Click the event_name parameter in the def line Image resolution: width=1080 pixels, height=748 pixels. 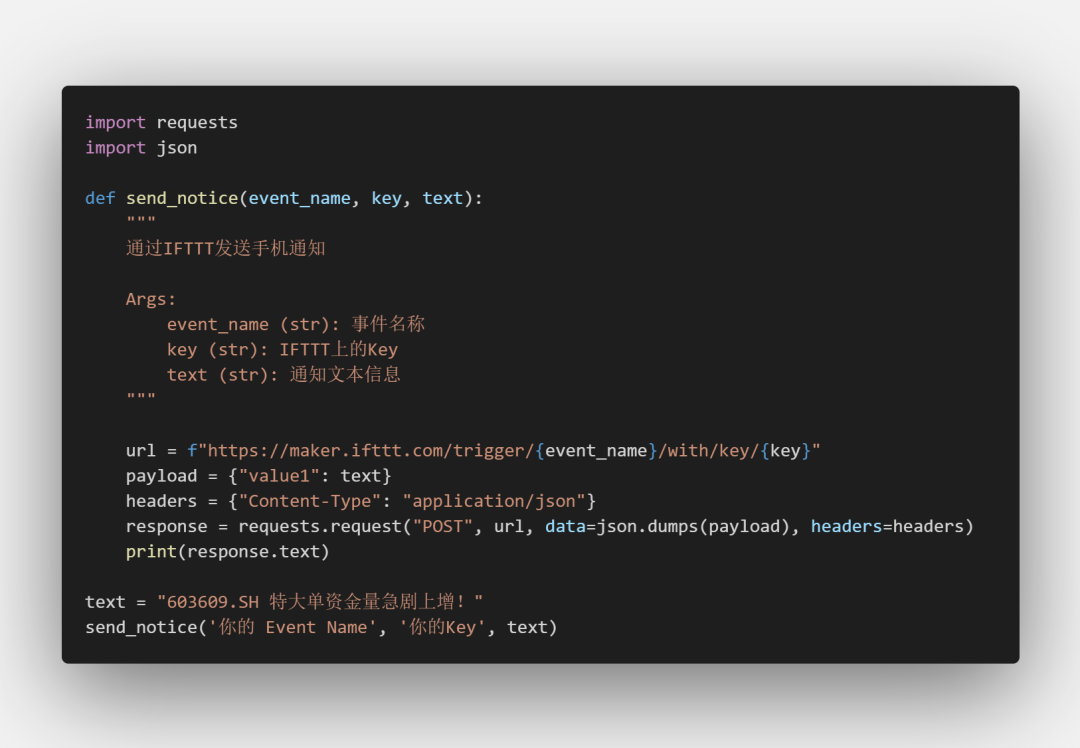(299, 198)
